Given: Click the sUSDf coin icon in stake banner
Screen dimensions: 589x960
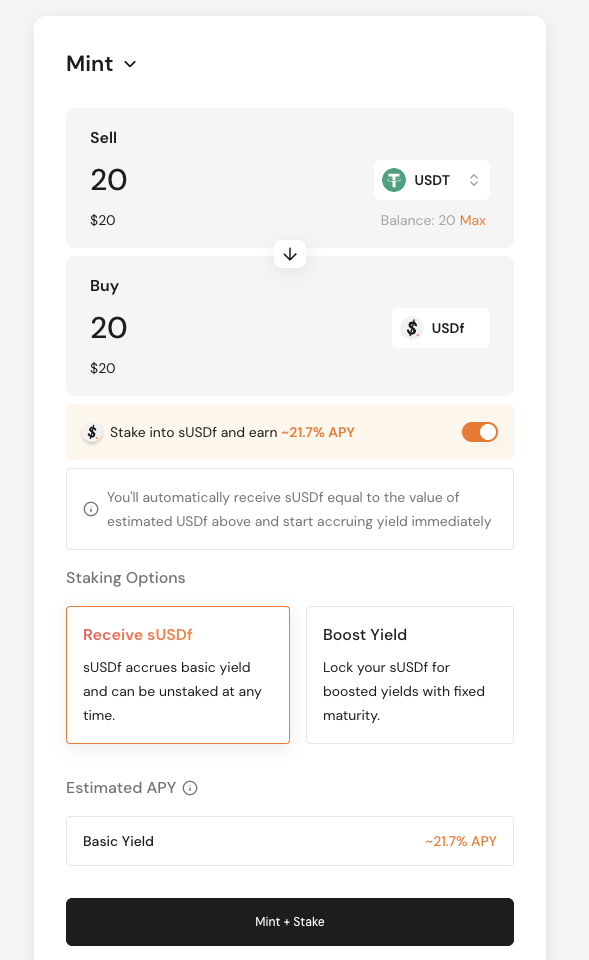Looking at the screenshot, I should click(92, 432).
